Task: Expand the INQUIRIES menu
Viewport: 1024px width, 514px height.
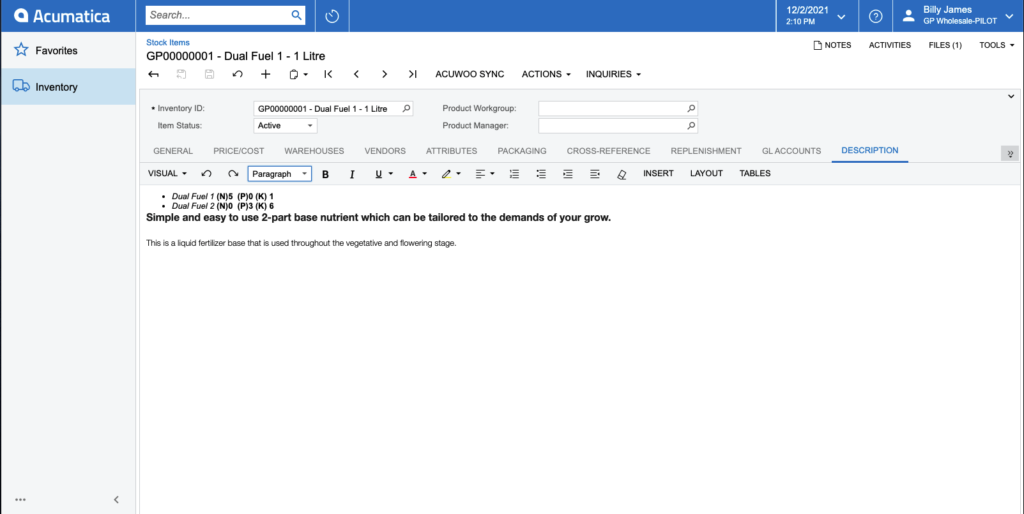Action: 613,74
